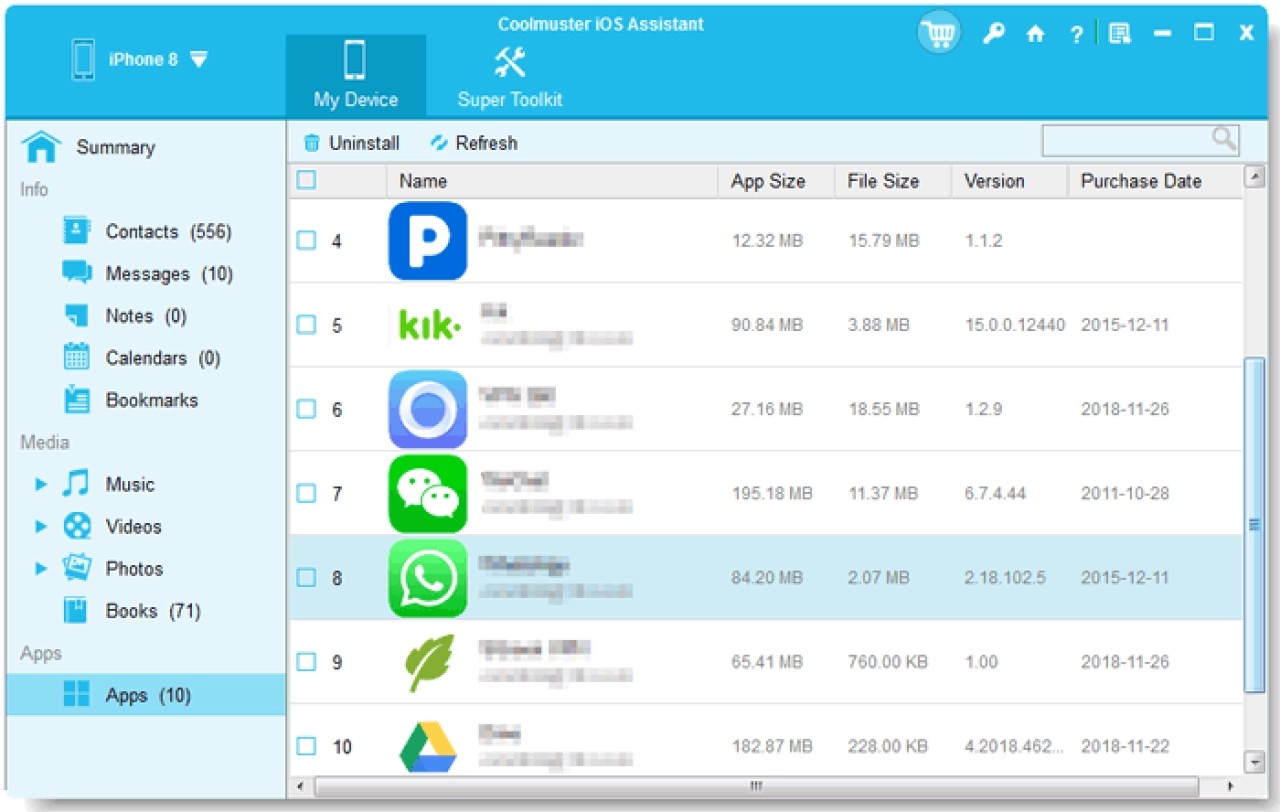The image size is (1280, 812).
Task: Click the key register icon
Action: (993, 34)
